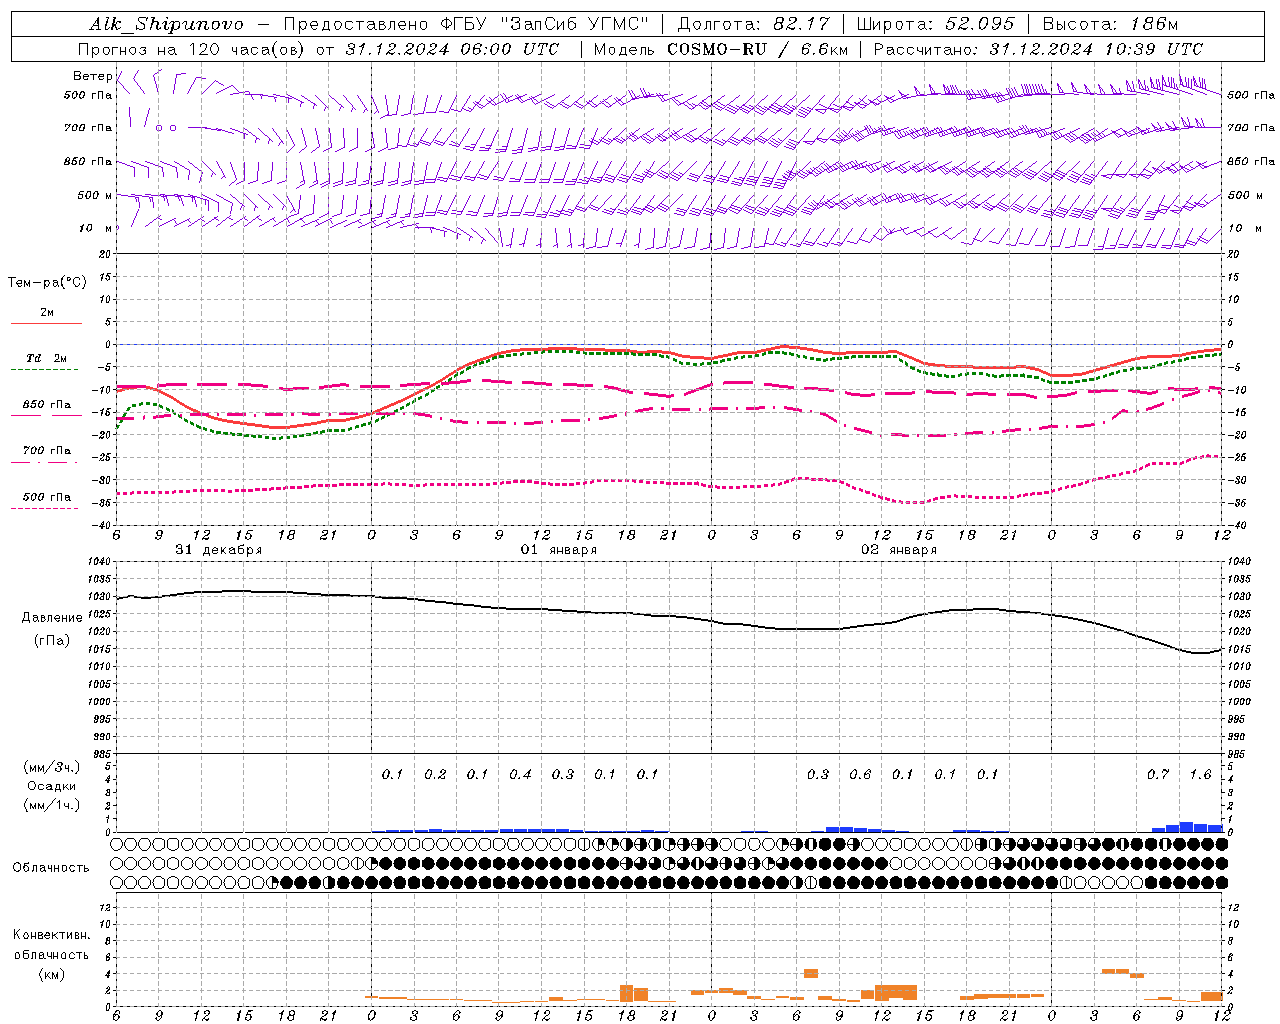Click the Облачность row label
The height and width of the screenshot is (1024, 1280).
51,868
